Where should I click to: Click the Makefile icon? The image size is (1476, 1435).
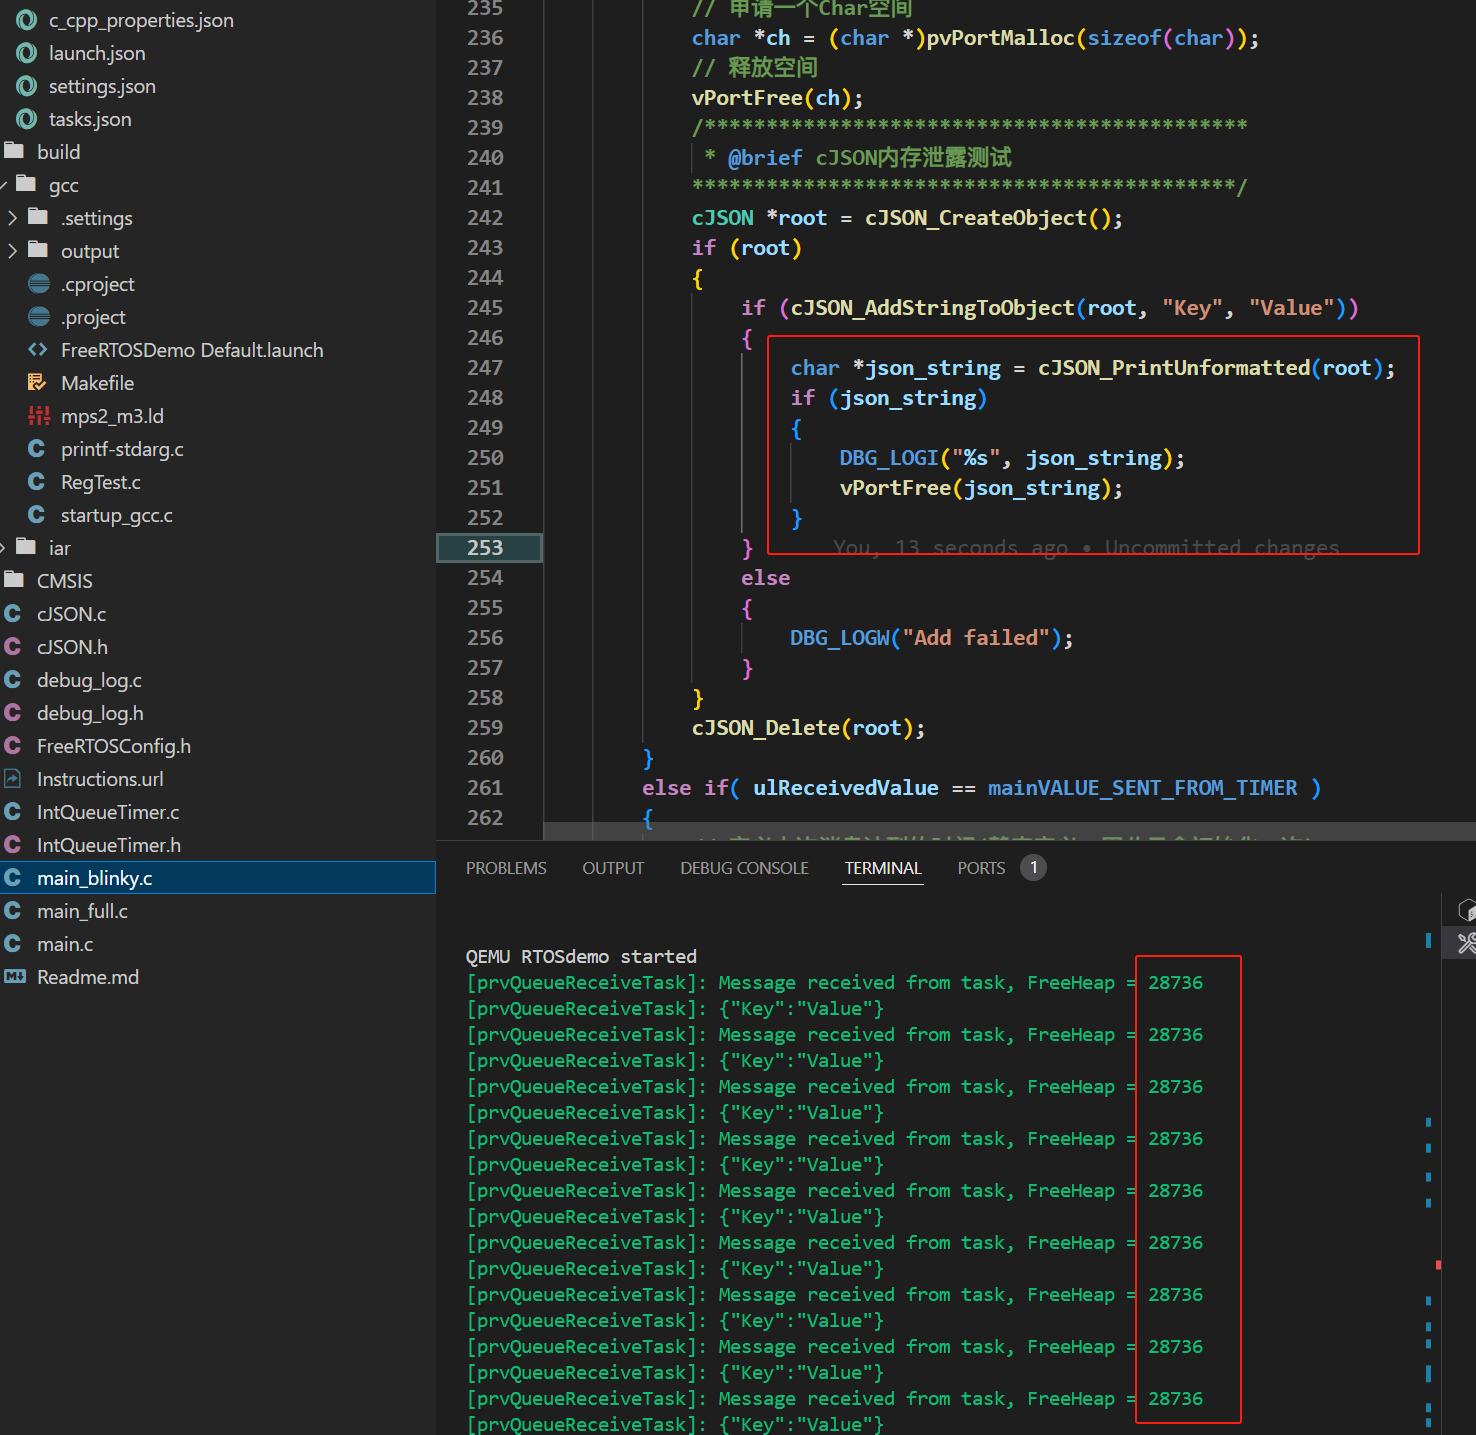pyautogui.click(x=38, y=383)
